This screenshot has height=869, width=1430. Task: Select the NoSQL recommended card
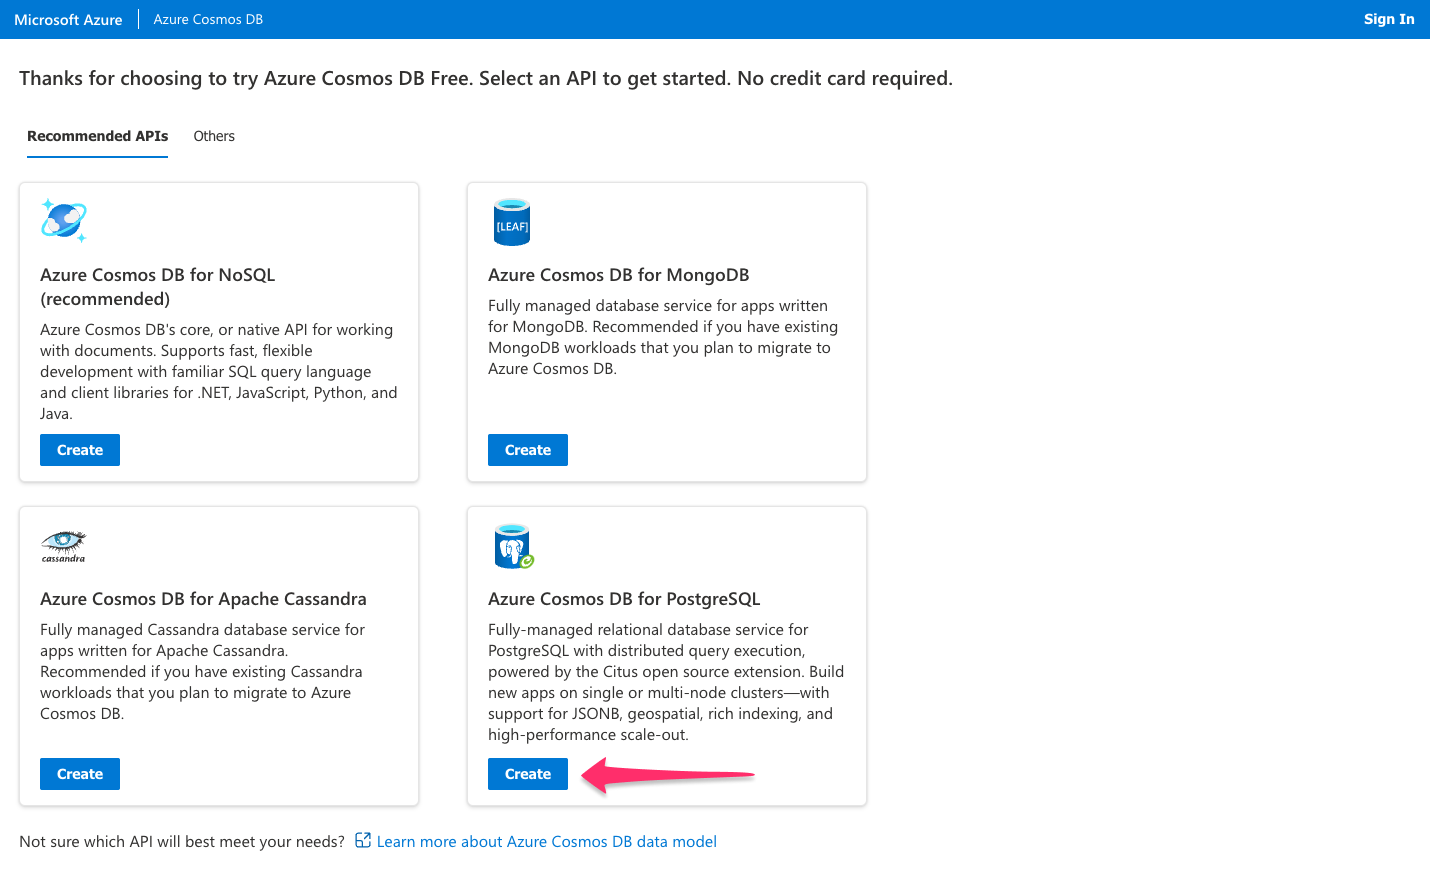[x=219, y=331]
